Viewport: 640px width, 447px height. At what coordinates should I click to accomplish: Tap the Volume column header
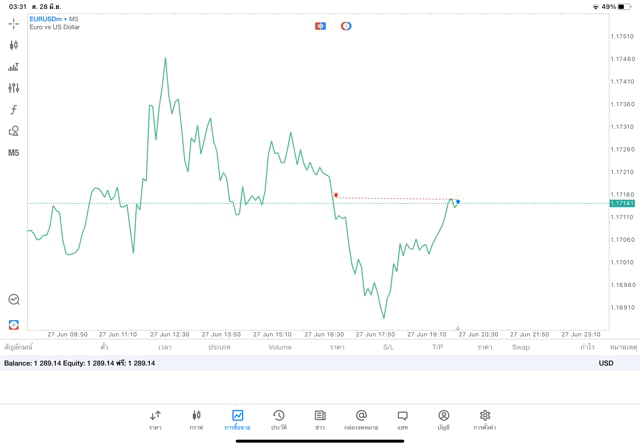point(280,347)
